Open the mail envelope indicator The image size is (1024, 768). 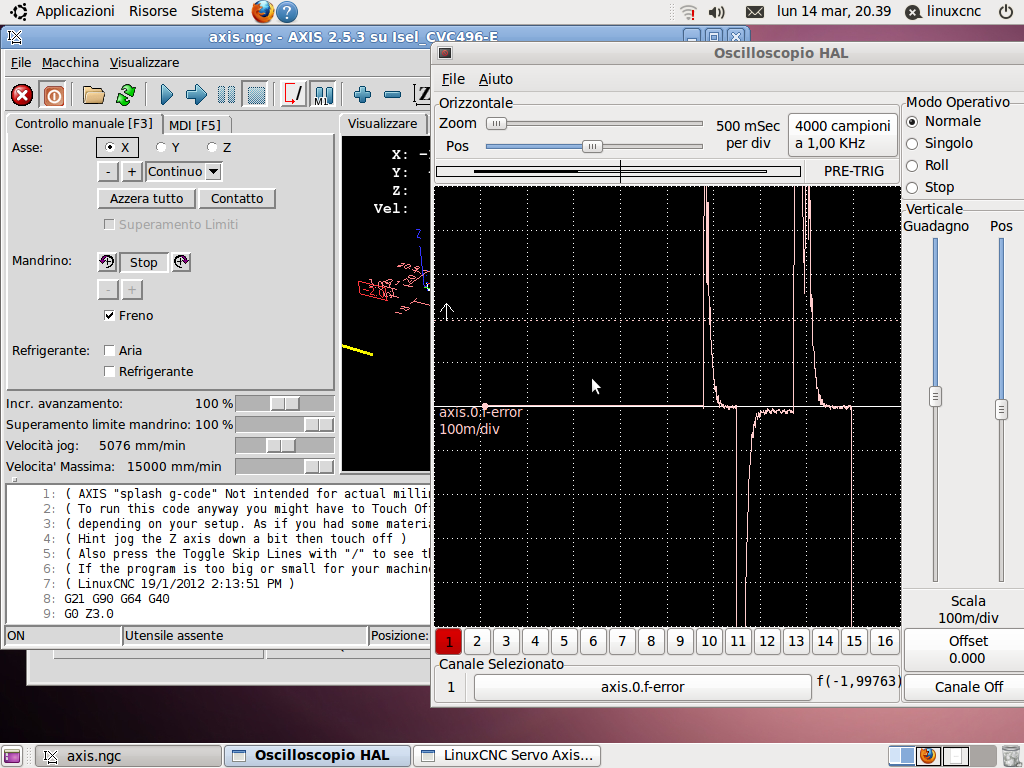754,12
